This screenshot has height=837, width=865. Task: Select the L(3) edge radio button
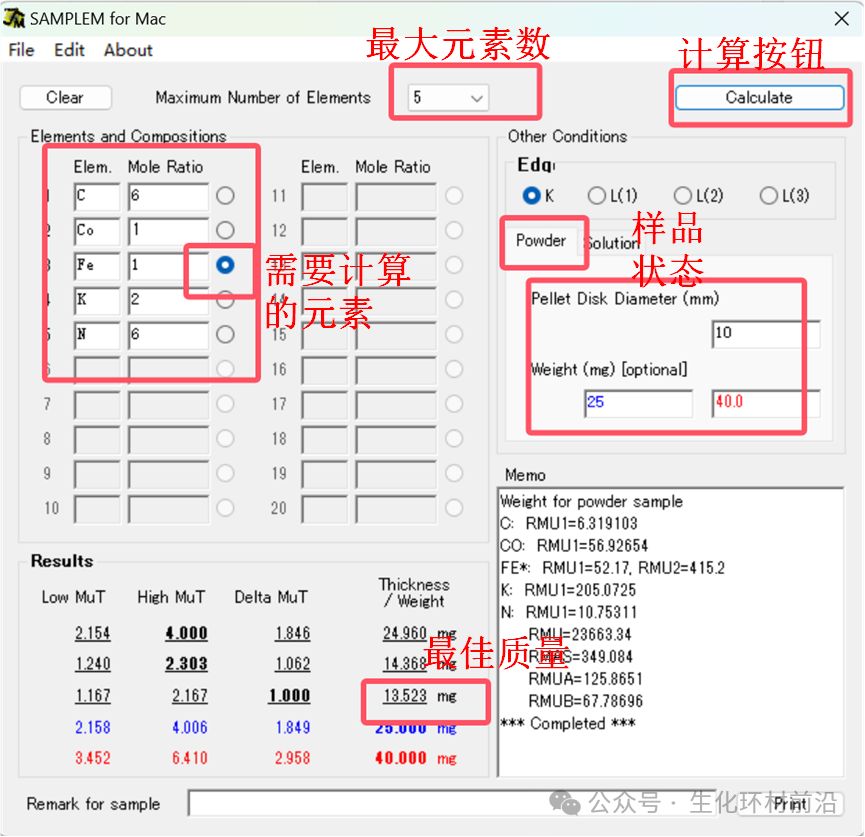pos(769,195)
